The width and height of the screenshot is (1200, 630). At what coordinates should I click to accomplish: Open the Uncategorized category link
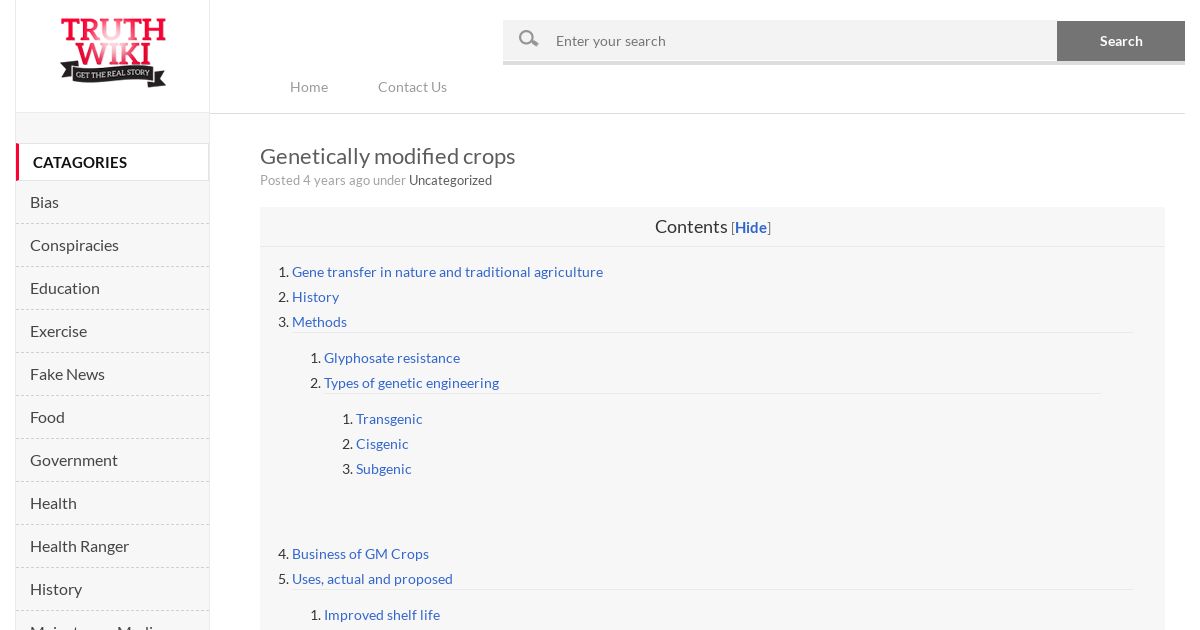450,180
